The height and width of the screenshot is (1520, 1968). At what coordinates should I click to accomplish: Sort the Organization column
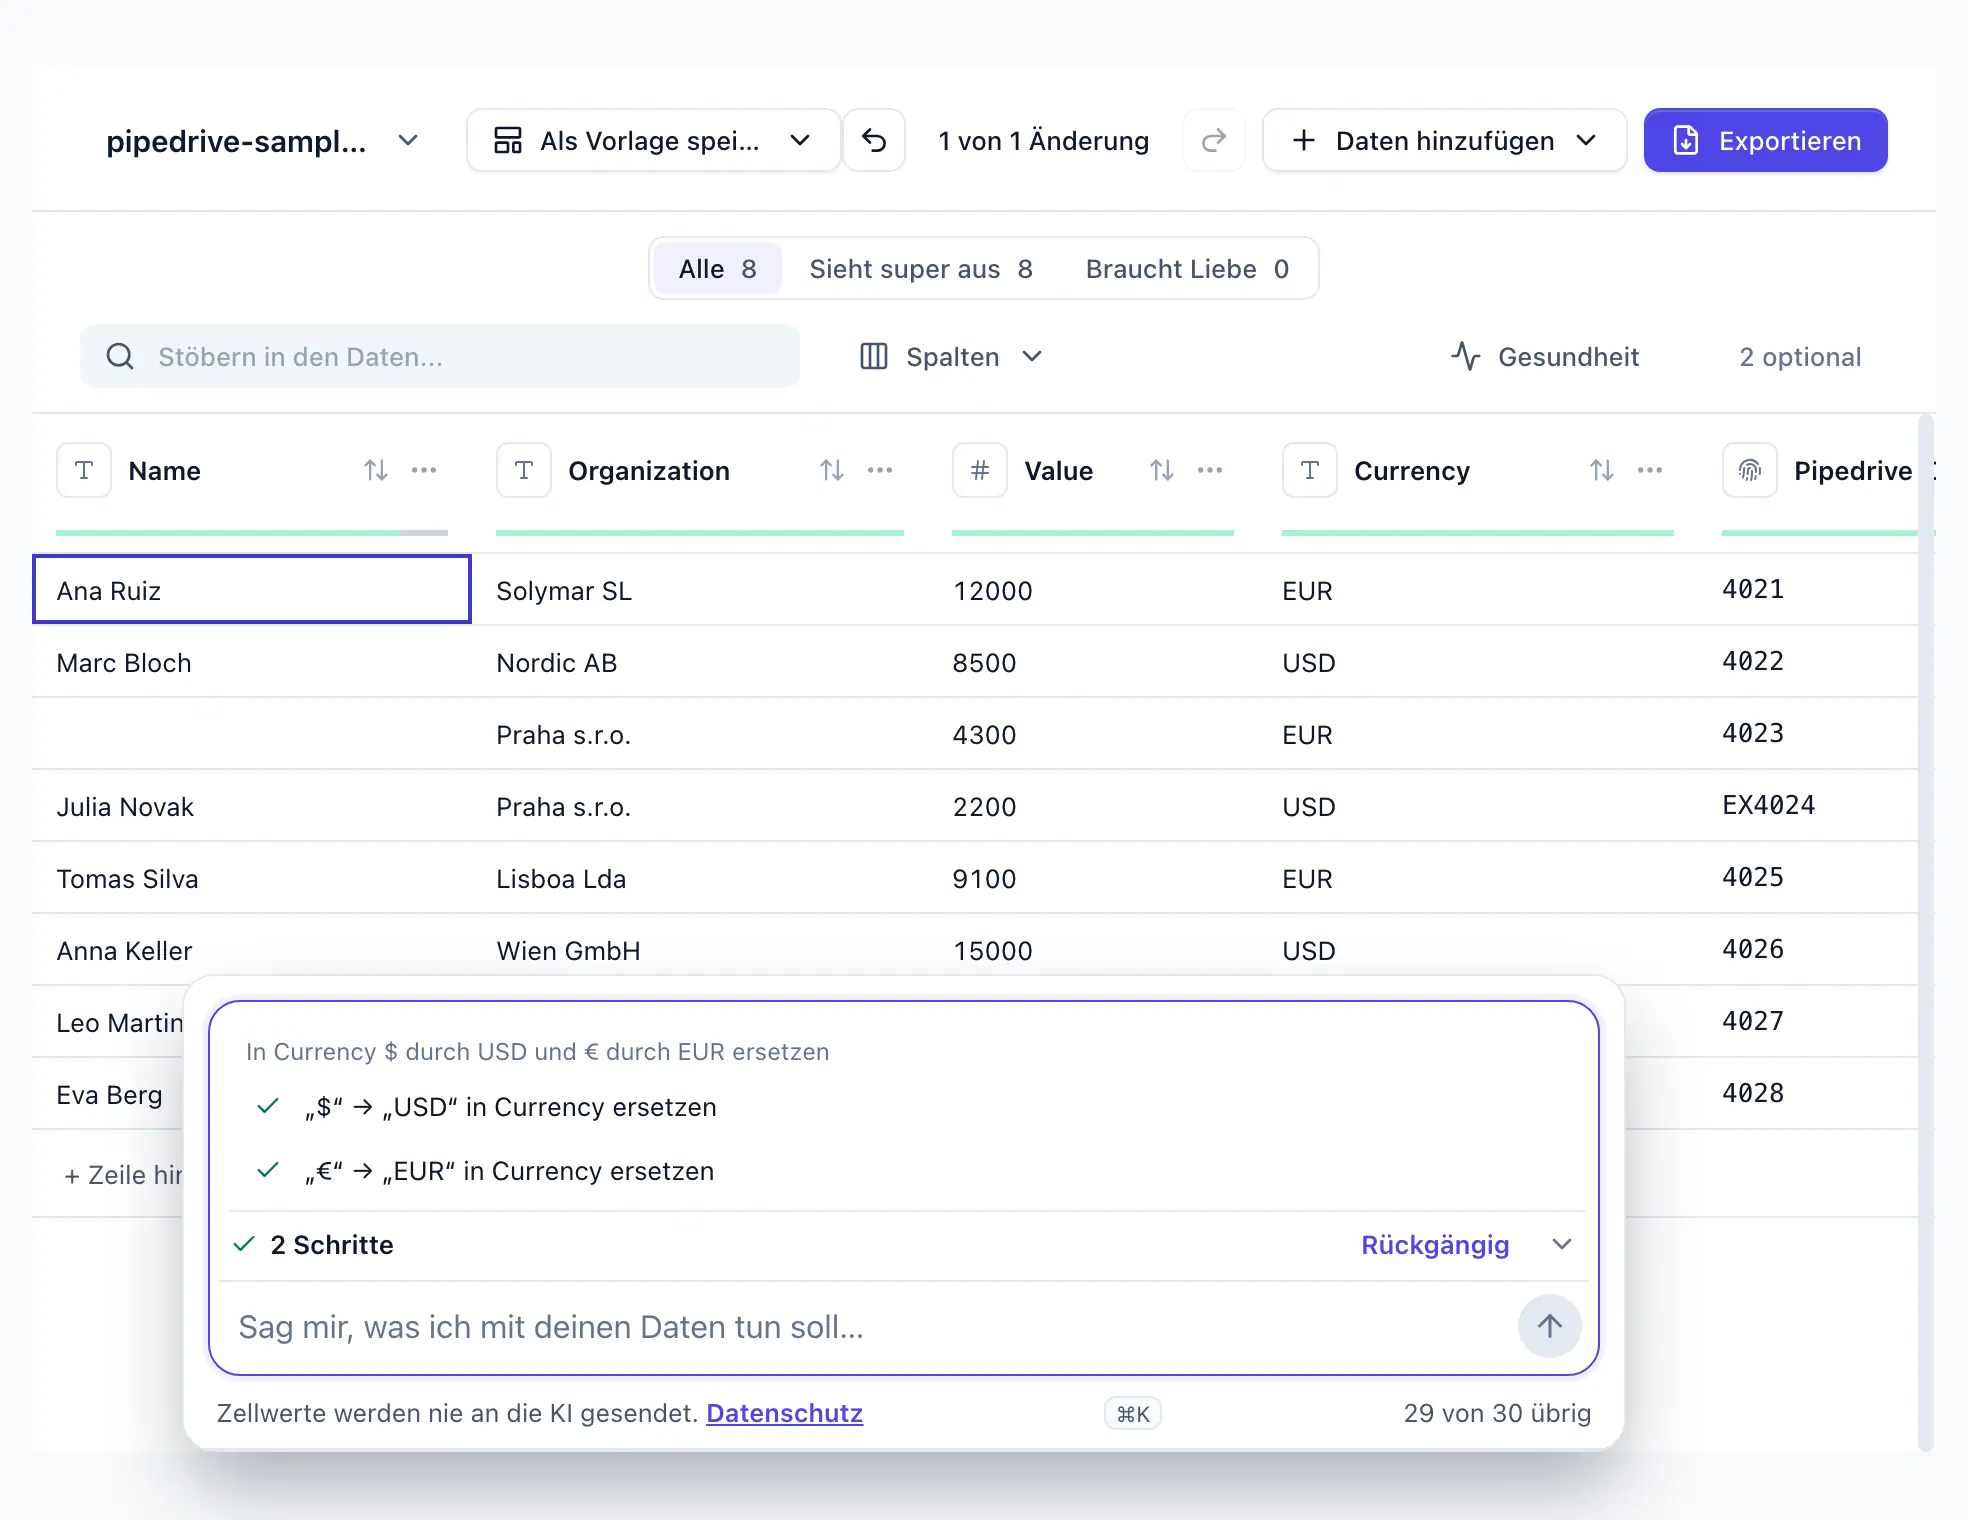832,470
